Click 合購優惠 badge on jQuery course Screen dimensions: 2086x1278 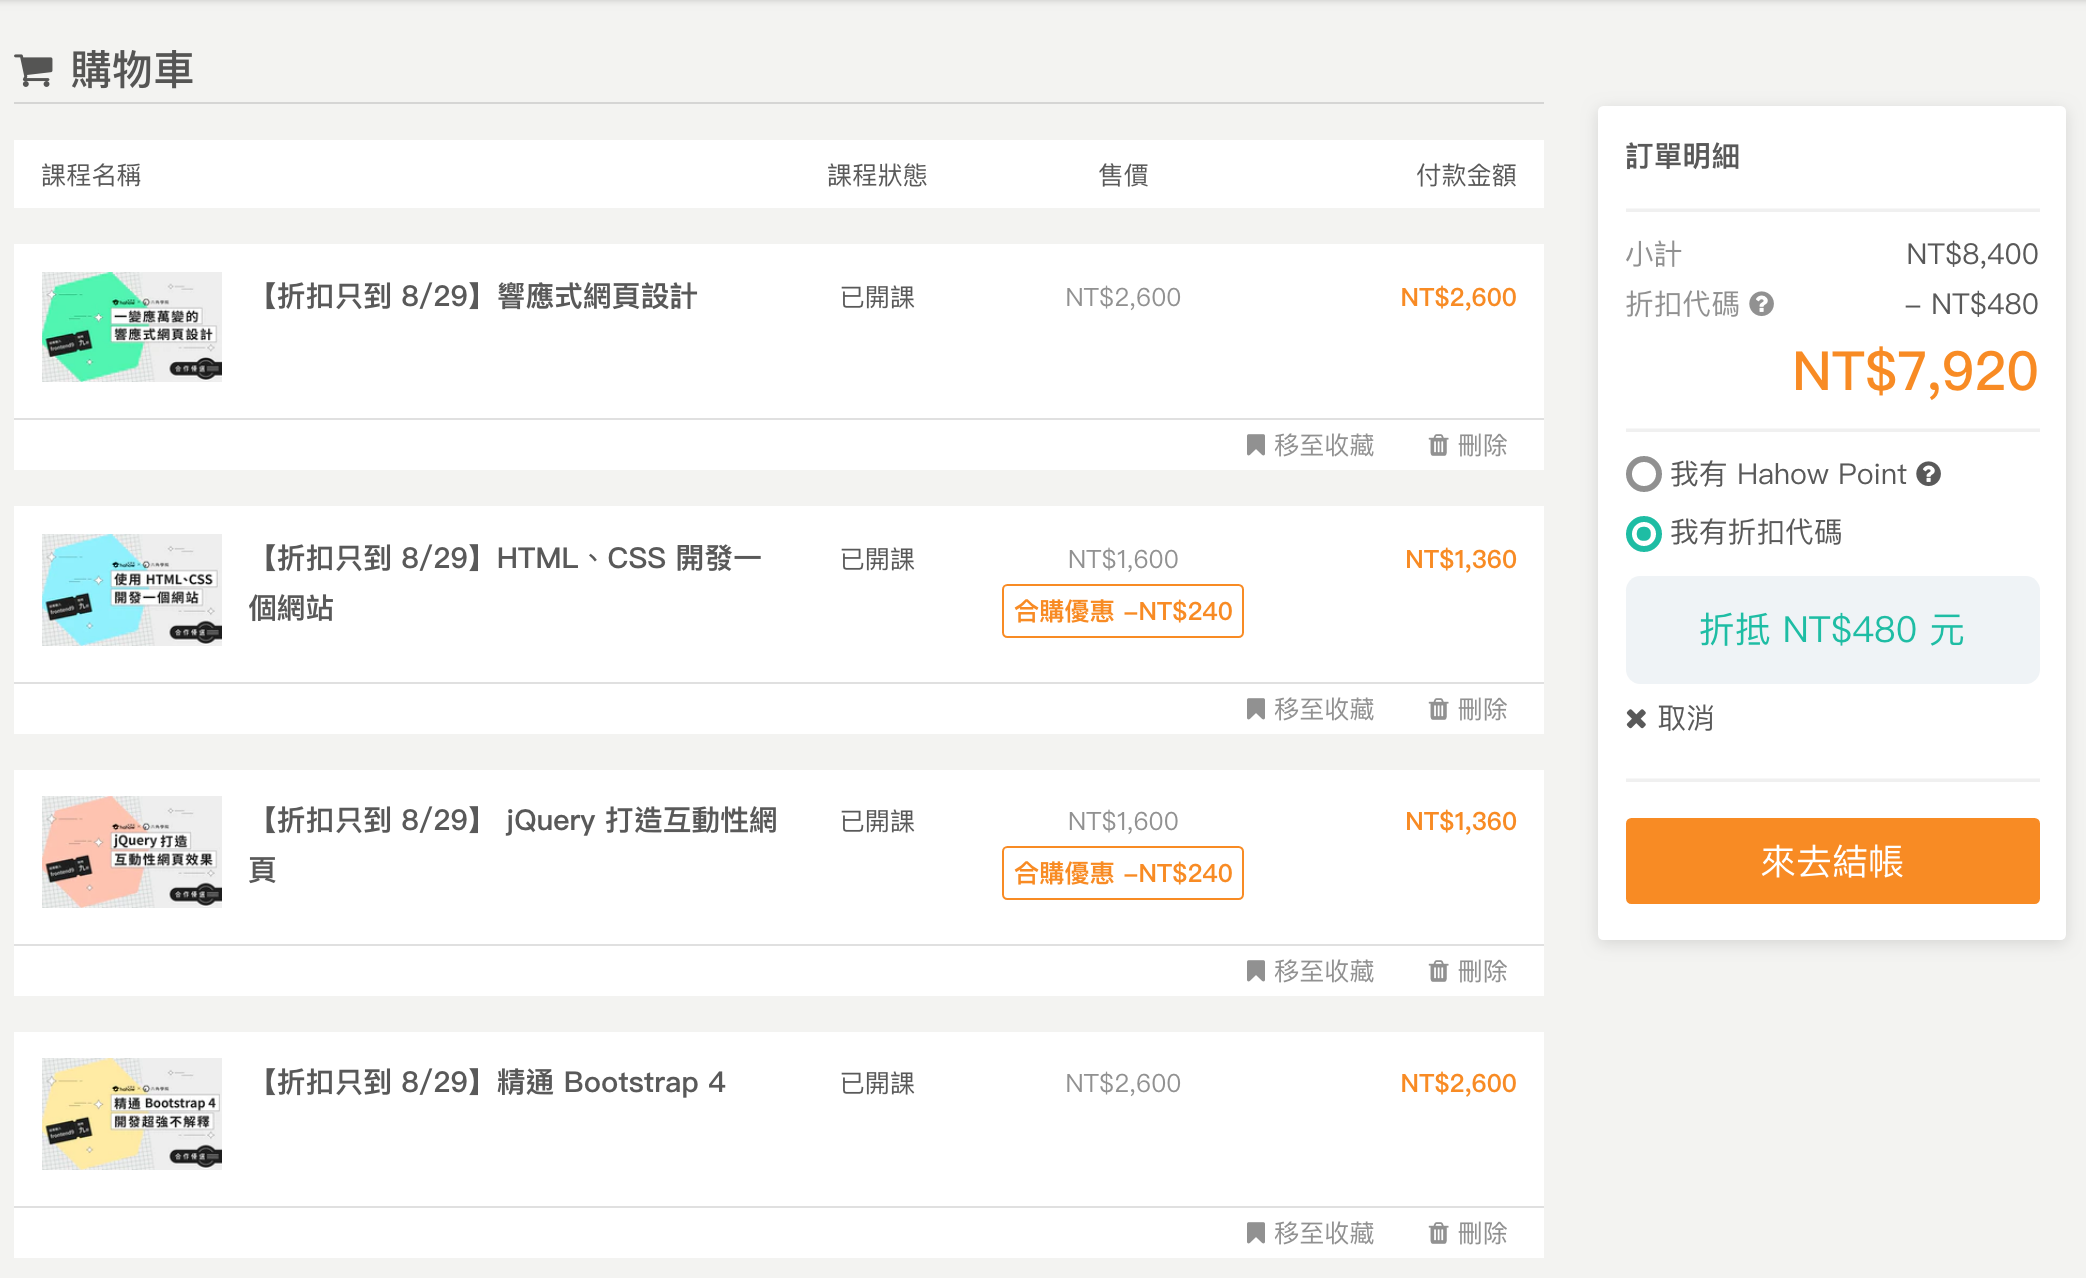[x=1122, y=873]
